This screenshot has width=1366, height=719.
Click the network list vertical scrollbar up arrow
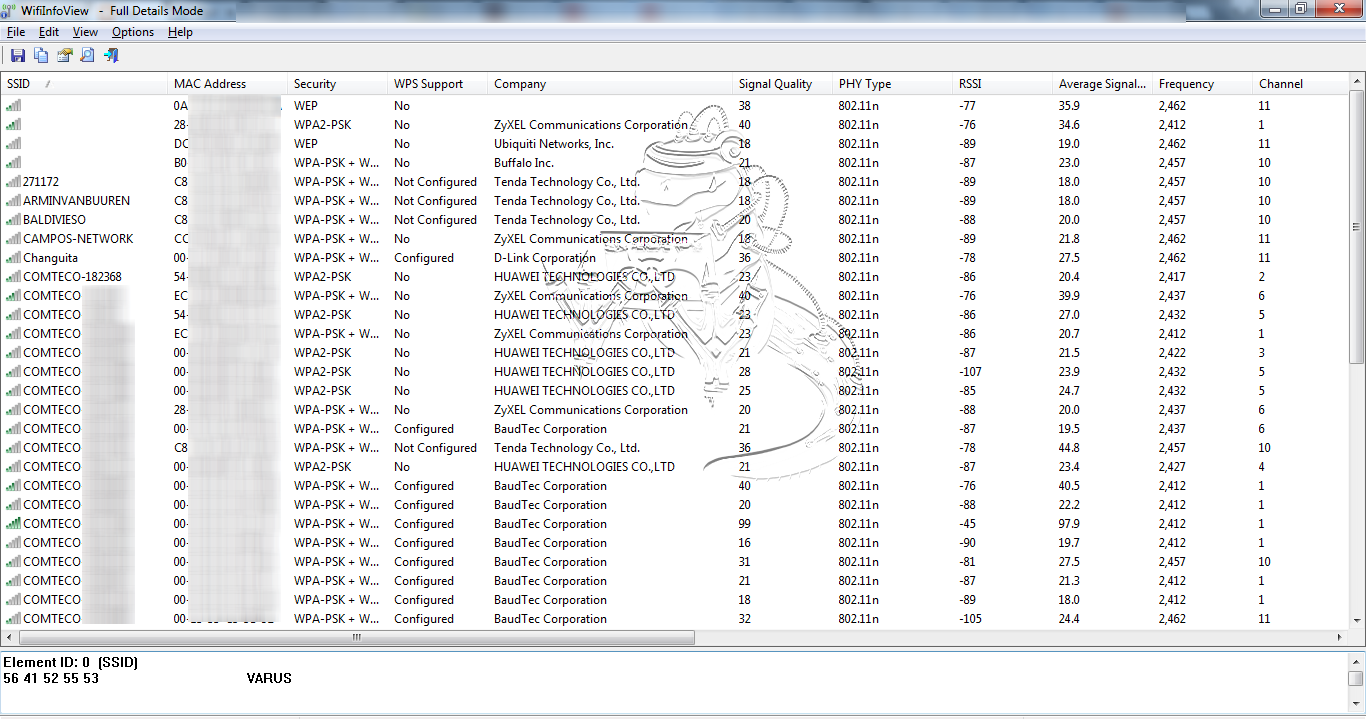click(1357, 81)
